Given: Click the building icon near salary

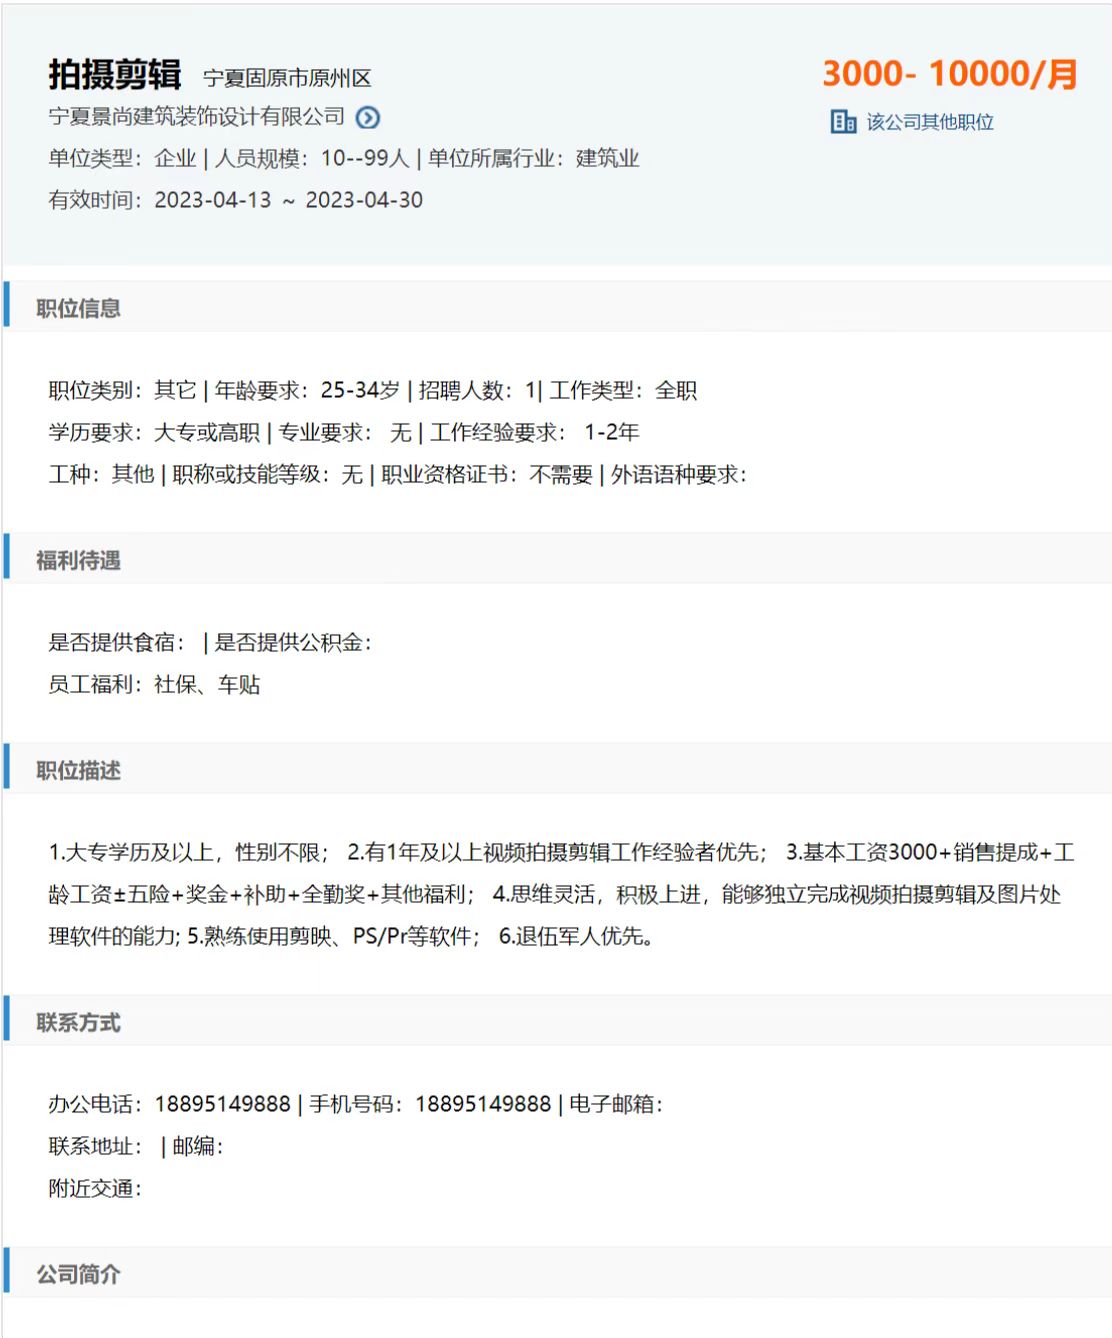Looking at the screenshot, I should (843, 122).
